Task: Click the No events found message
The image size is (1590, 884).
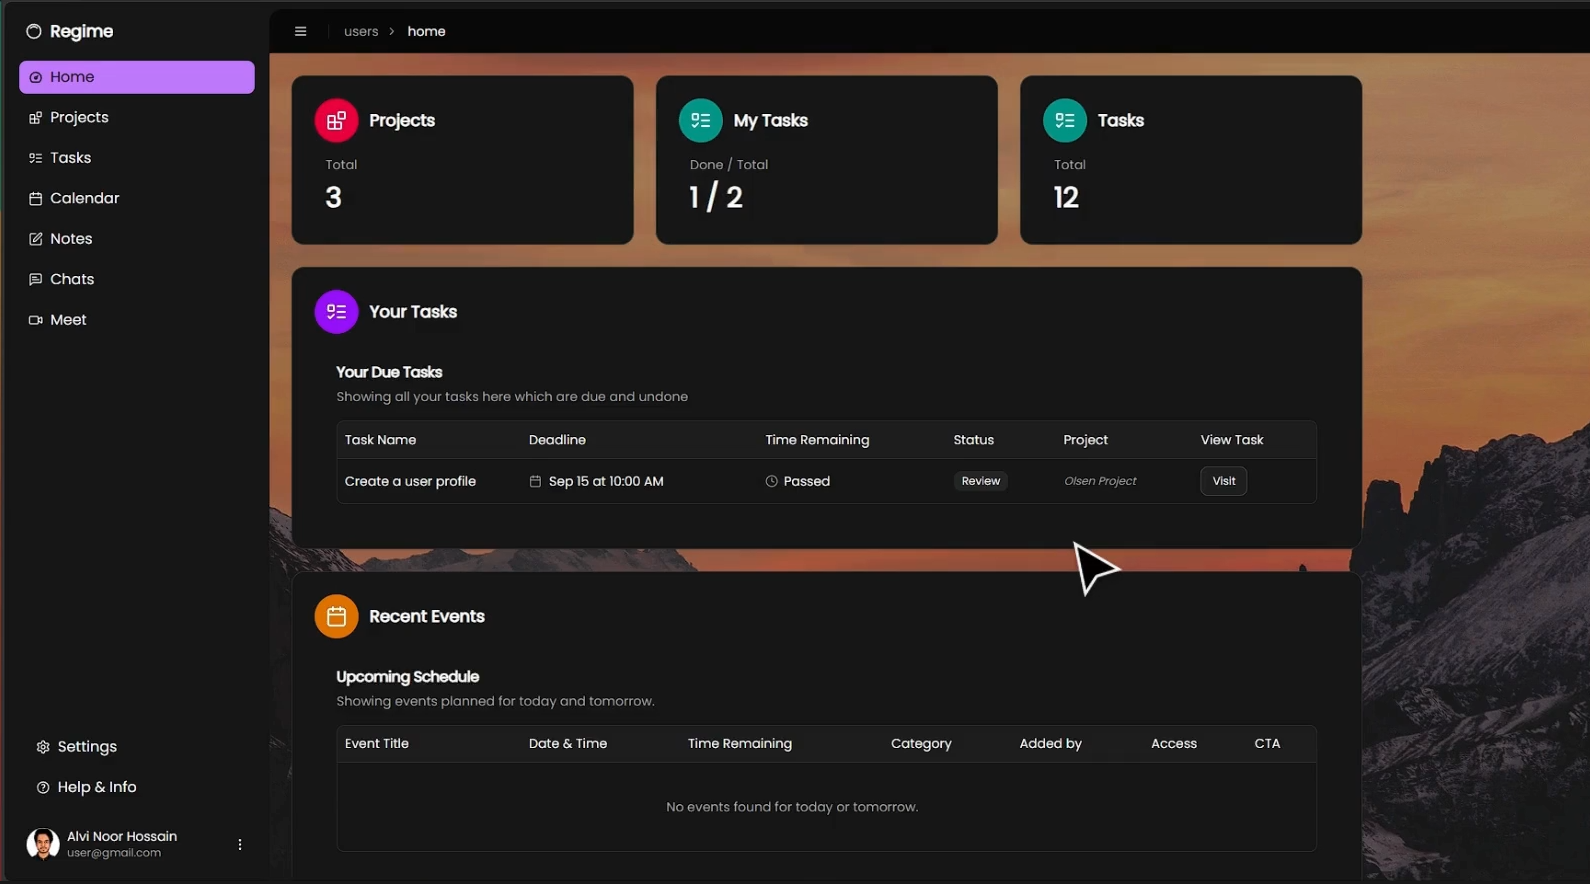Action: [792, 807]
